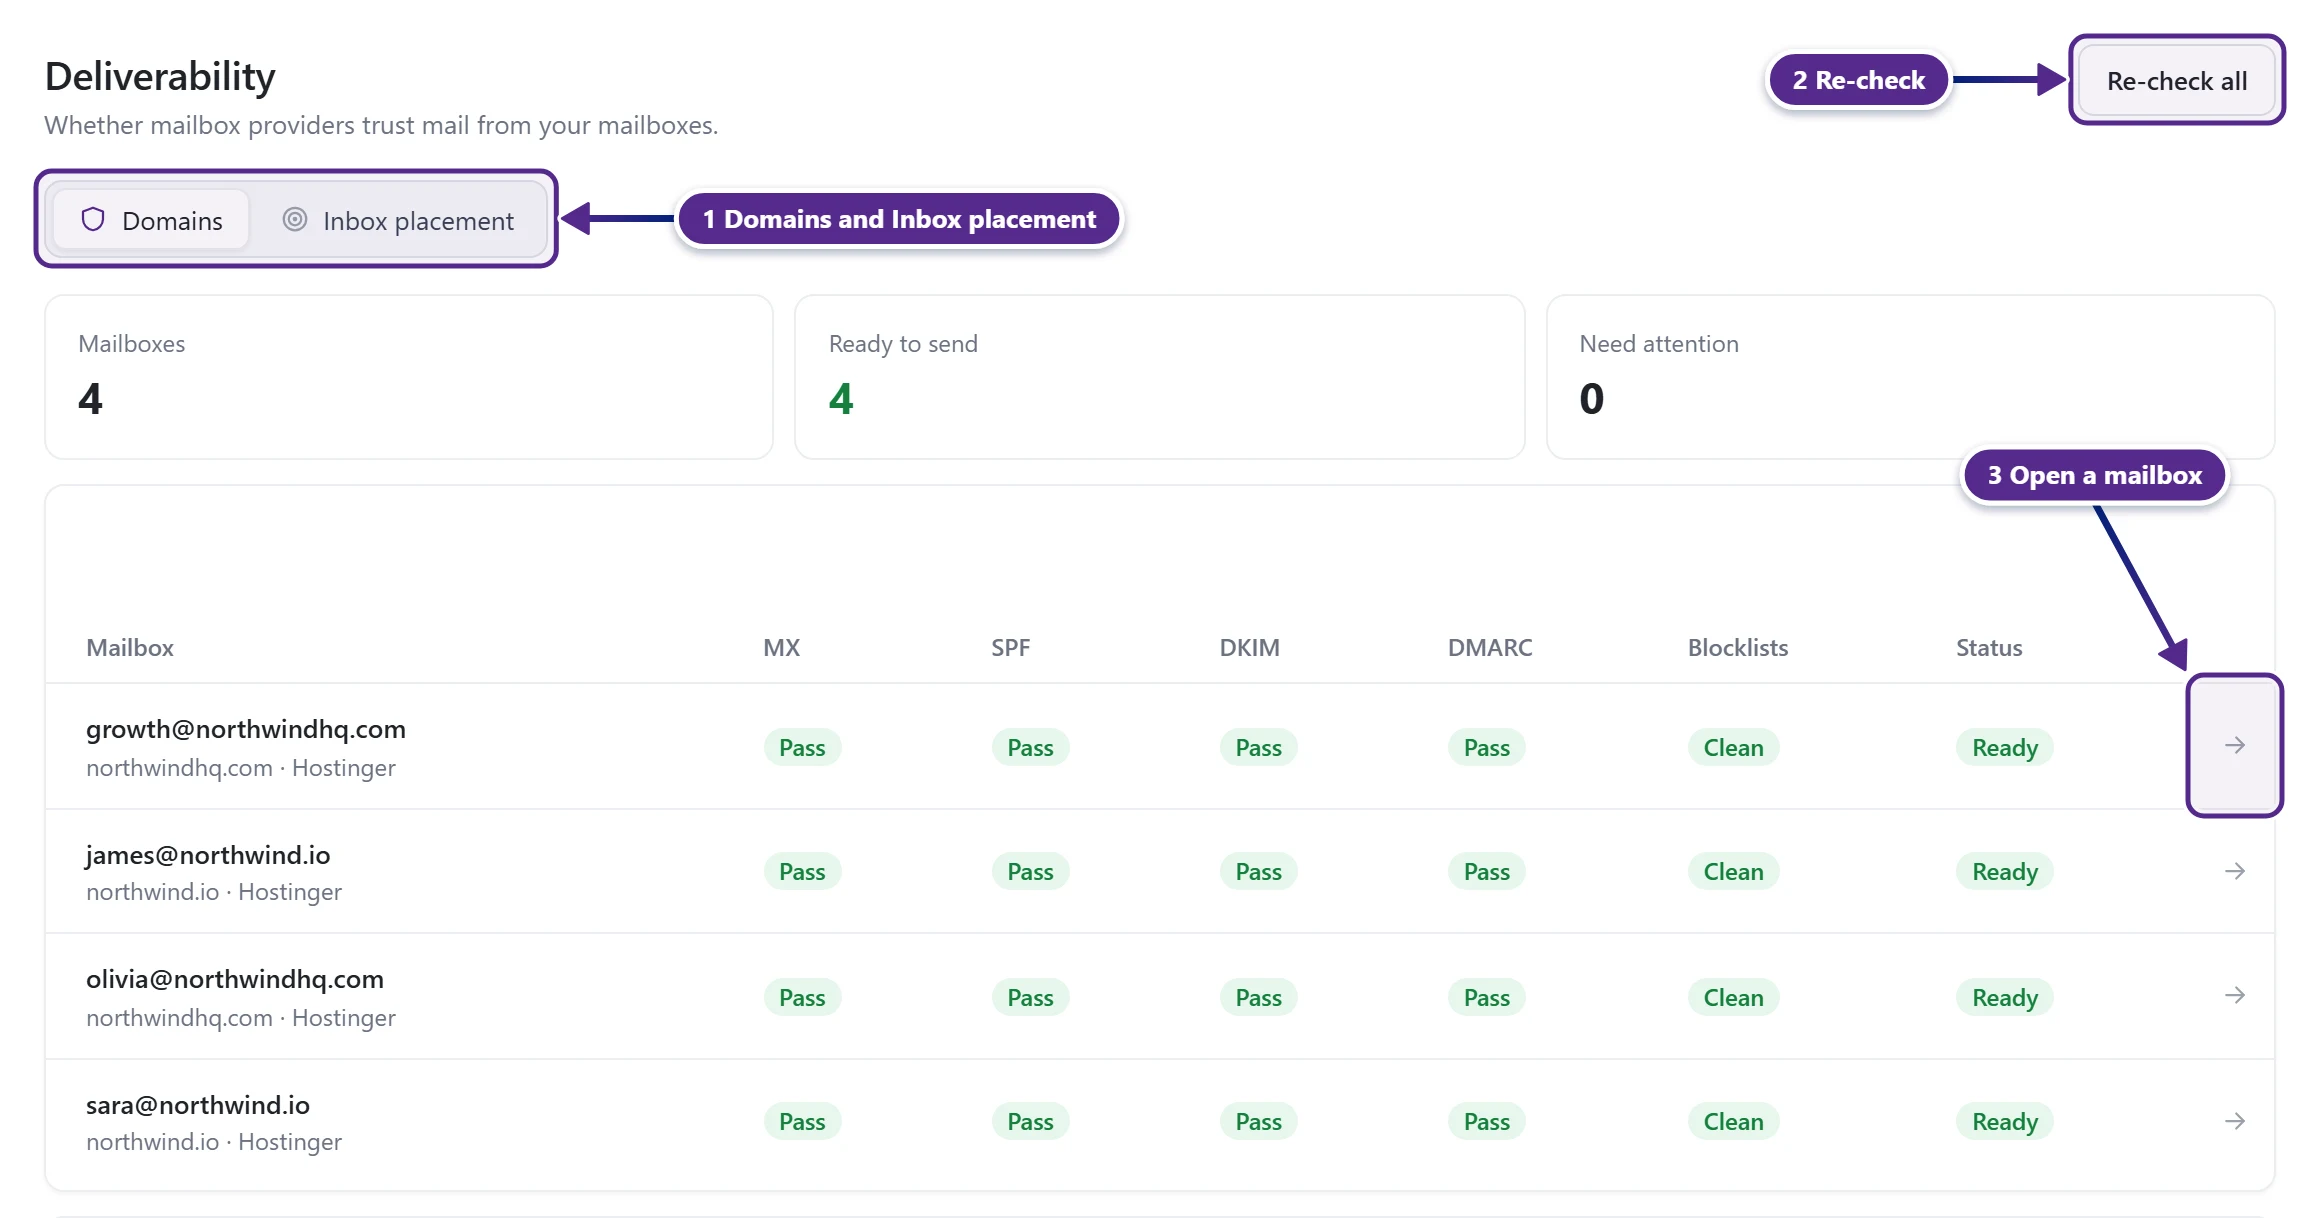Click Clean blocklist badge for james@northwind.io
The width and height of the screenshot is (2320, 1218).
click(1733, 872)
